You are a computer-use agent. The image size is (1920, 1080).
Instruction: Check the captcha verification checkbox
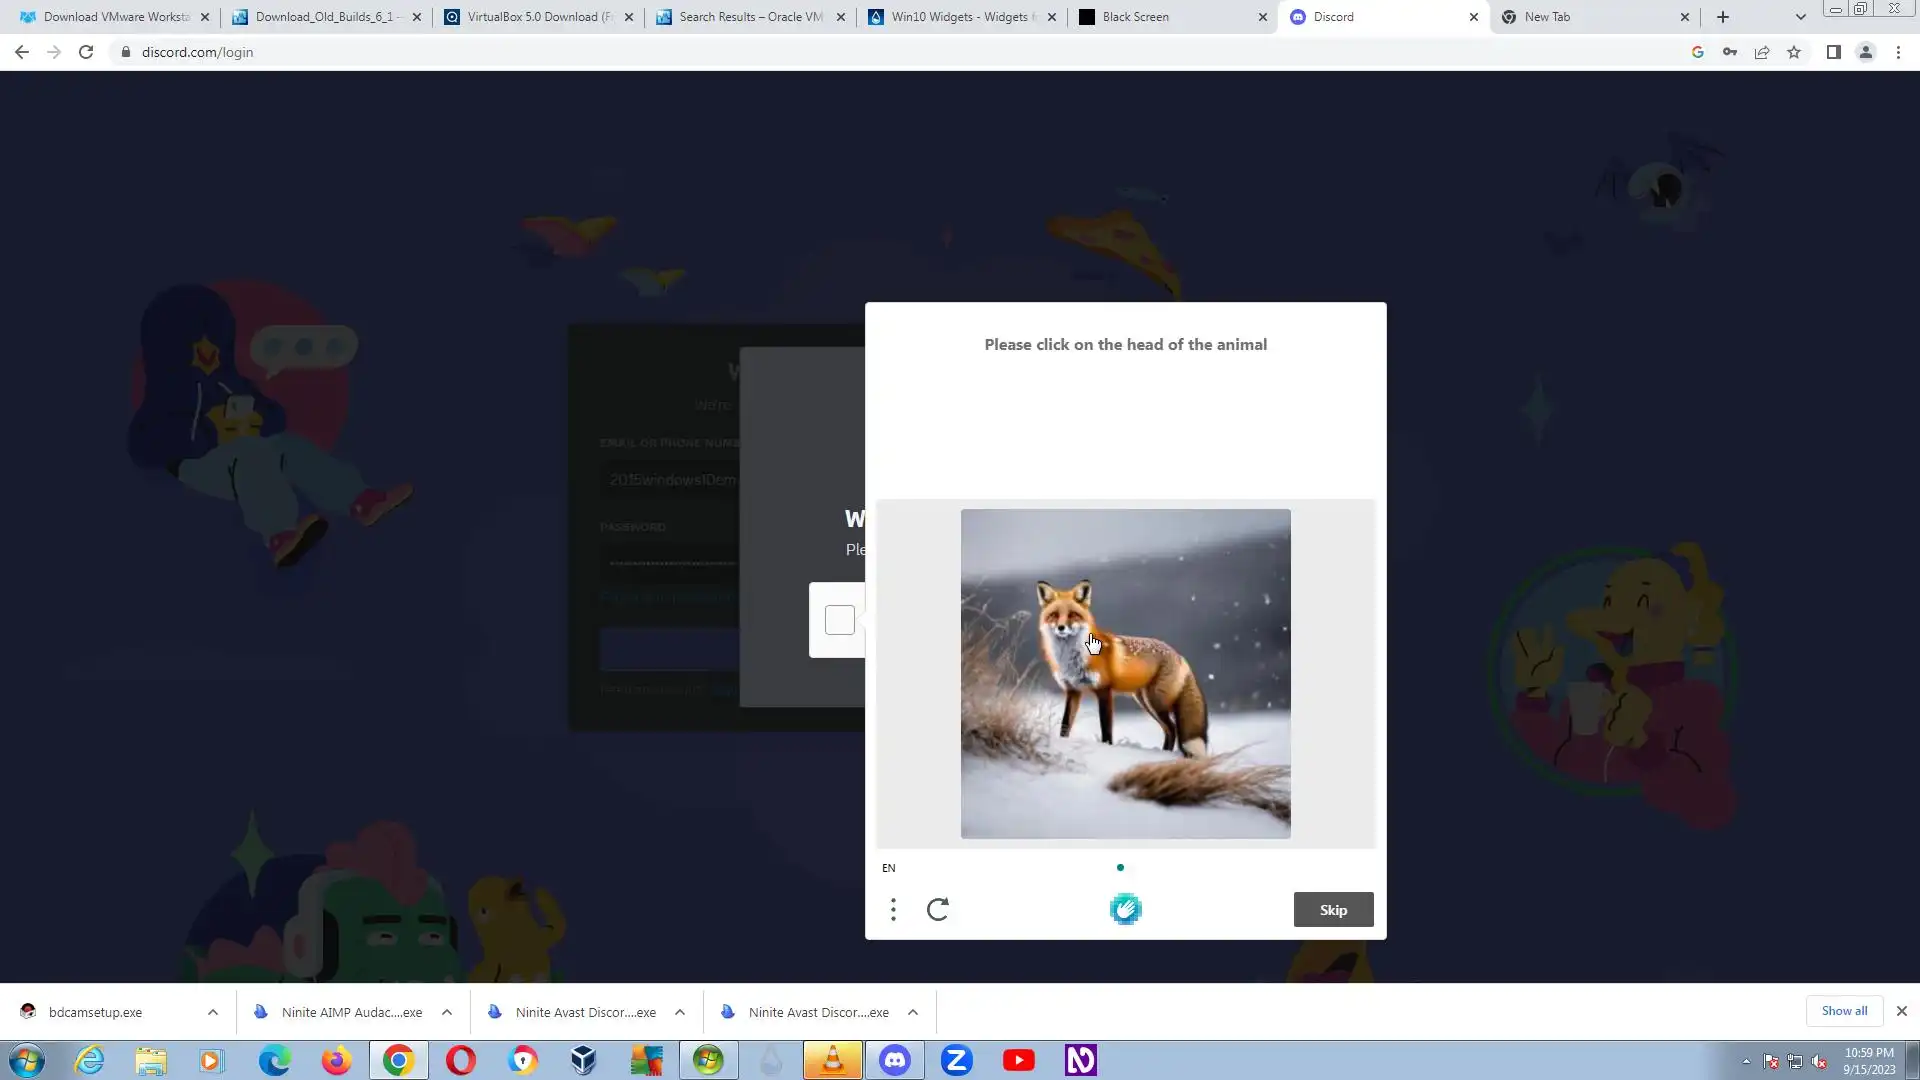pyautogui.click(x=840, y=620)
